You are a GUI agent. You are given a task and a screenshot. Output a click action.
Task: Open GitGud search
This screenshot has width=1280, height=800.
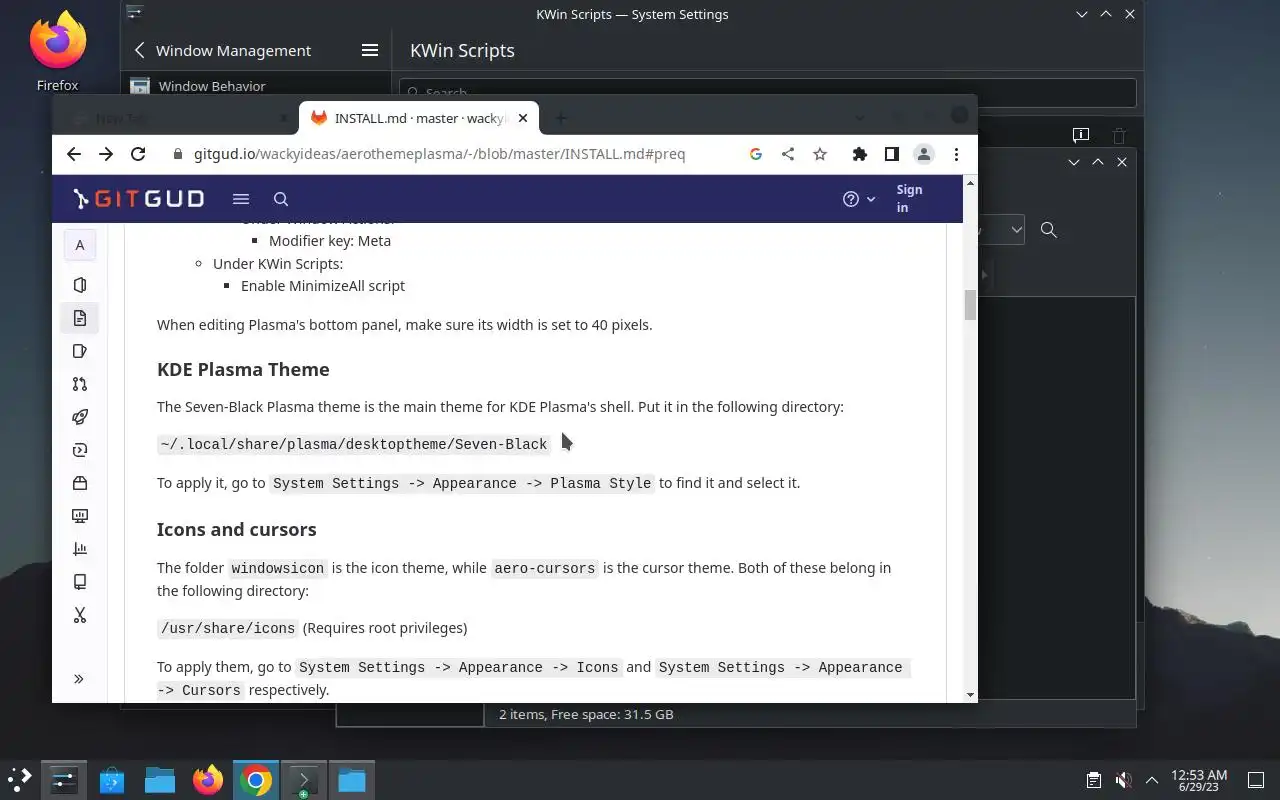pos(281,199)
